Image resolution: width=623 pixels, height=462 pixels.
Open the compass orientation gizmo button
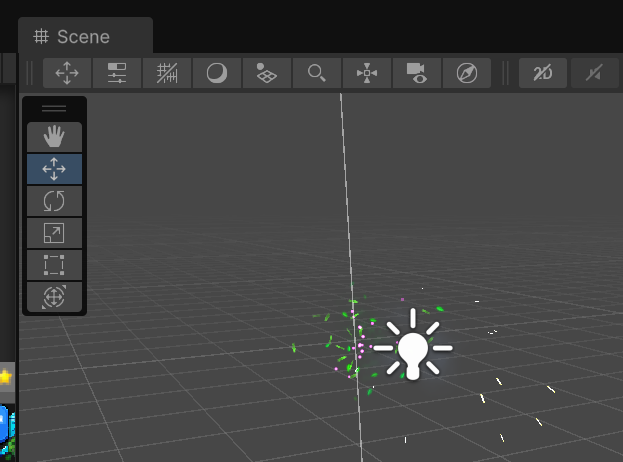(x=467, y=73)
